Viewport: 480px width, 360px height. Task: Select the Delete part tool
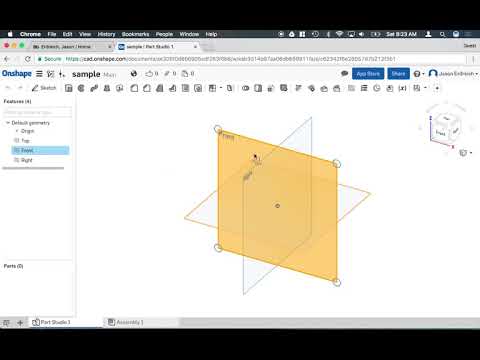click(x=284, y=88)
